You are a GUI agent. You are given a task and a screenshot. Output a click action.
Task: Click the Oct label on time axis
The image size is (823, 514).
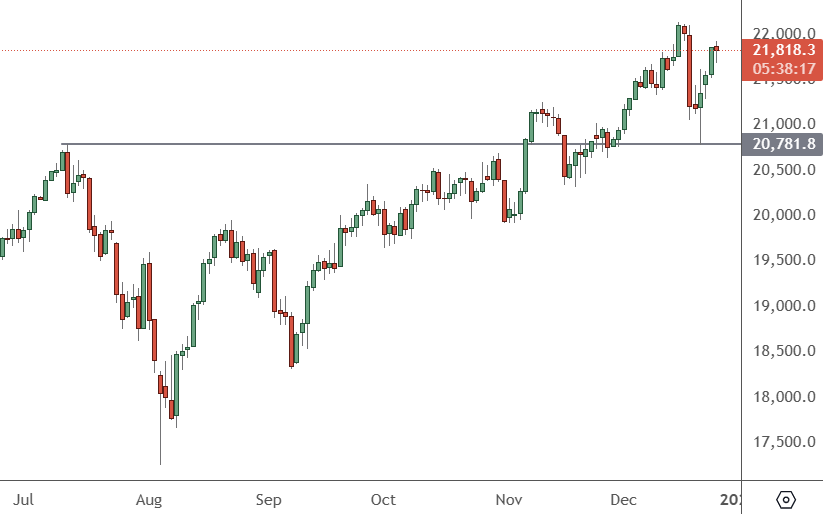tap(383, 499)
